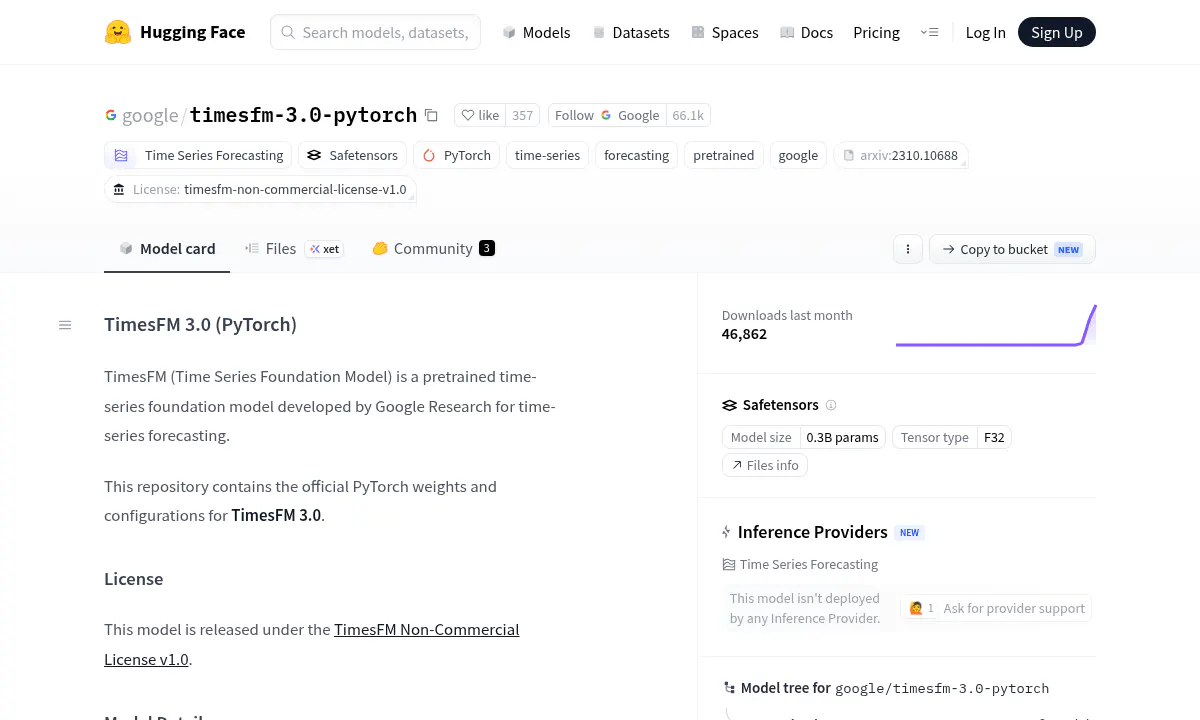Click the downloads trend chart
Image resolution: width=1200 pixels, height=720 pixels.
[x=996, y=325]
